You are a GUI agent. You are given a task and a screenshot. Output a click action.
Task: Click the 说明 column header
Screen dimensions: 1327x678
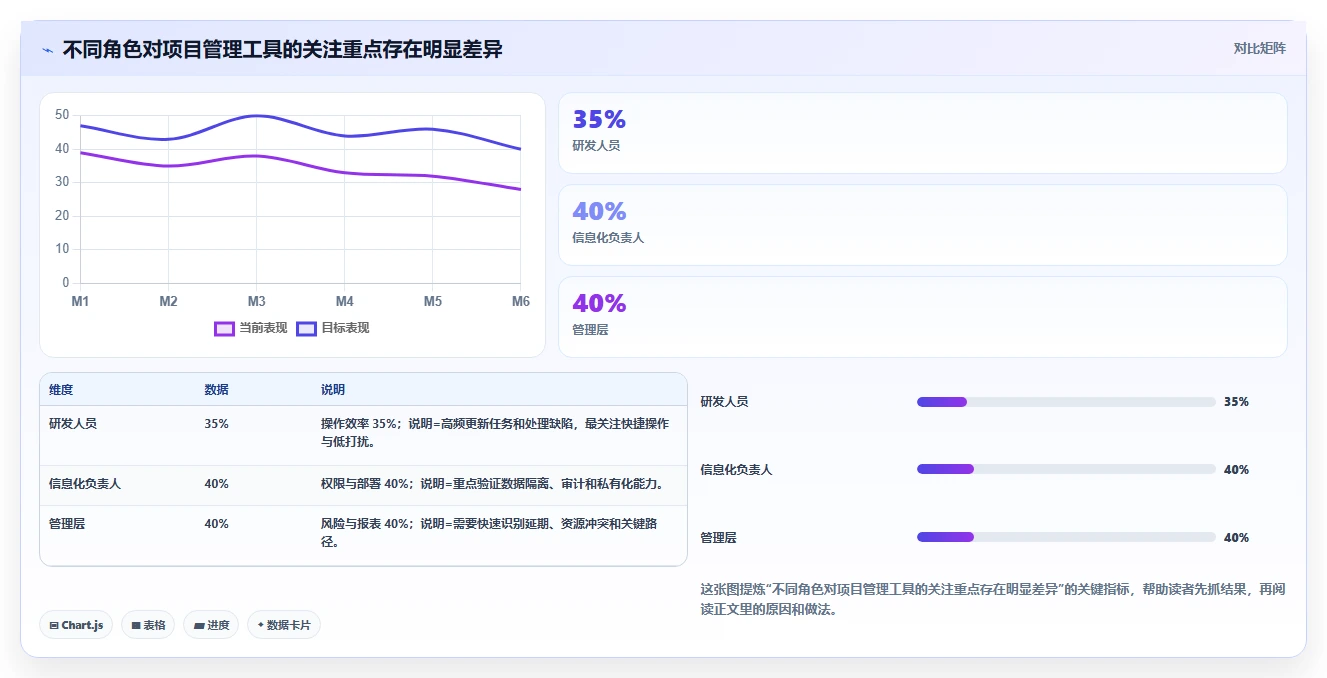332,389
